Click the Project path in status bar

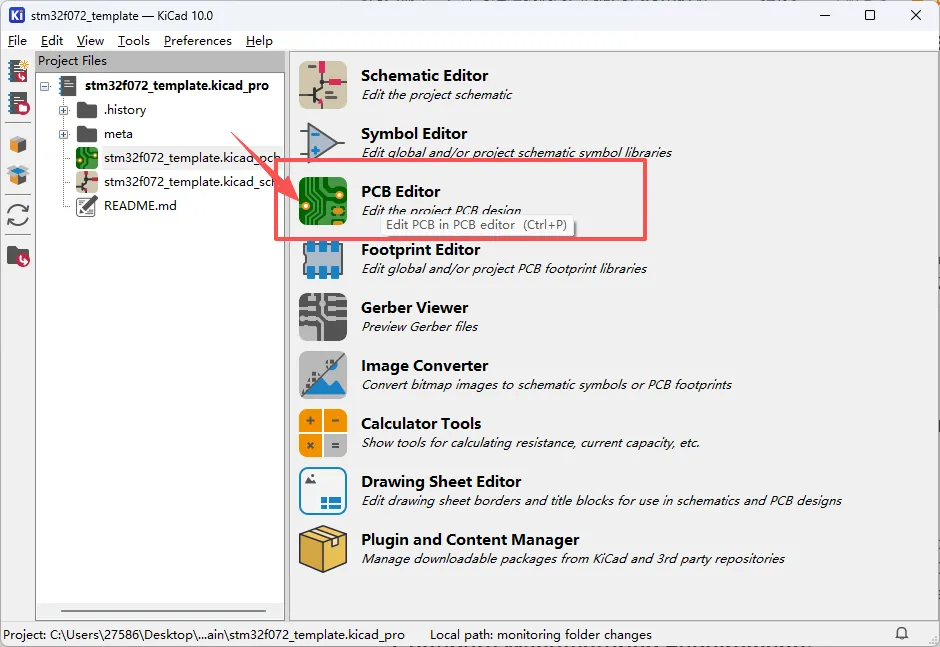pos(204,634)
